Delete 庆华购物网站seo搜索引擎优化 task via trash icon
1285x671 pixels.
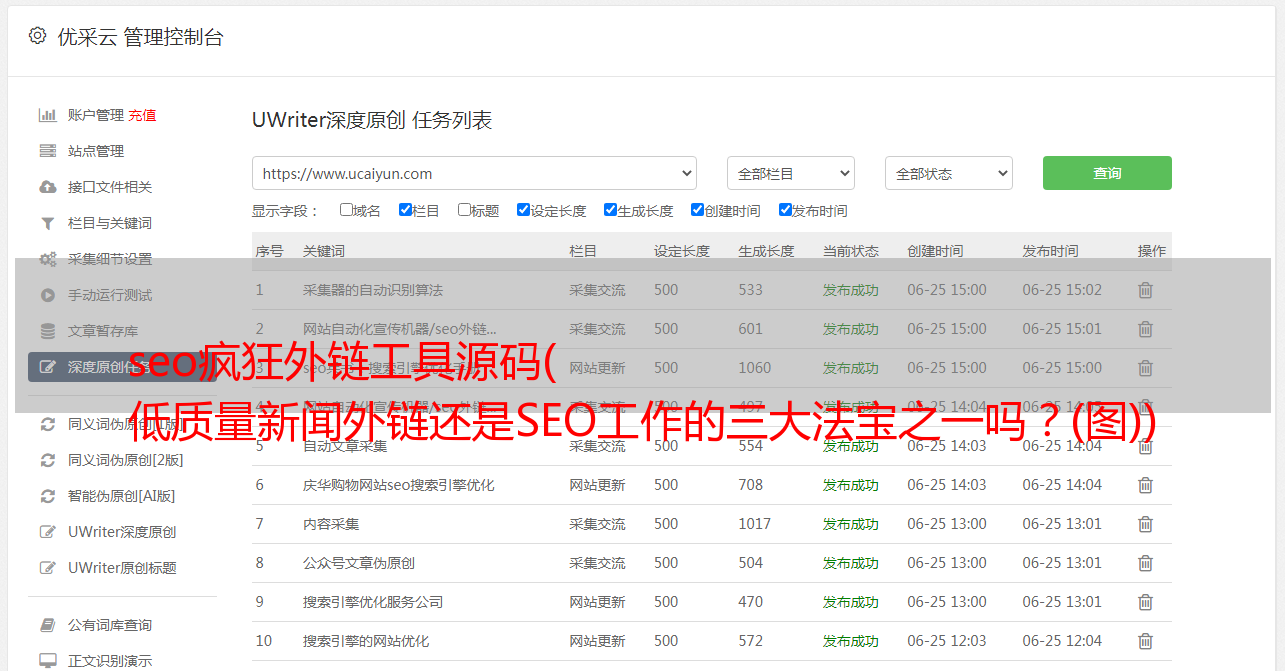tap(1145, 485)
